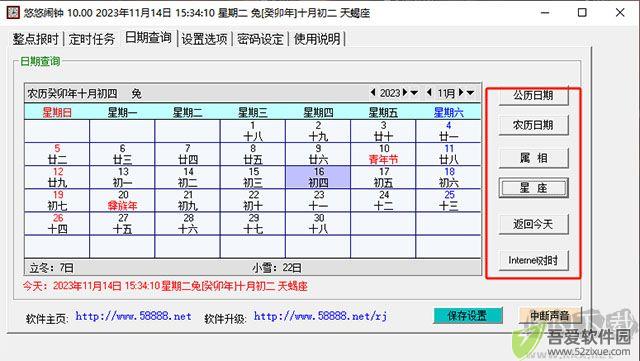Select November 8 廿五 in calendar
This screenshot has width=640, height=361.
253,154
